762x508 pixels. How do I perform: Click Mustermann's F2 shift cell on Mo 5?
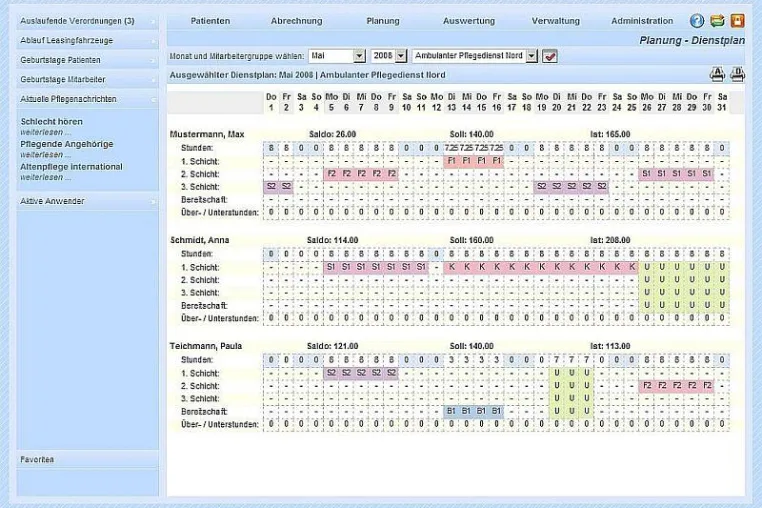tap(331, 174)
